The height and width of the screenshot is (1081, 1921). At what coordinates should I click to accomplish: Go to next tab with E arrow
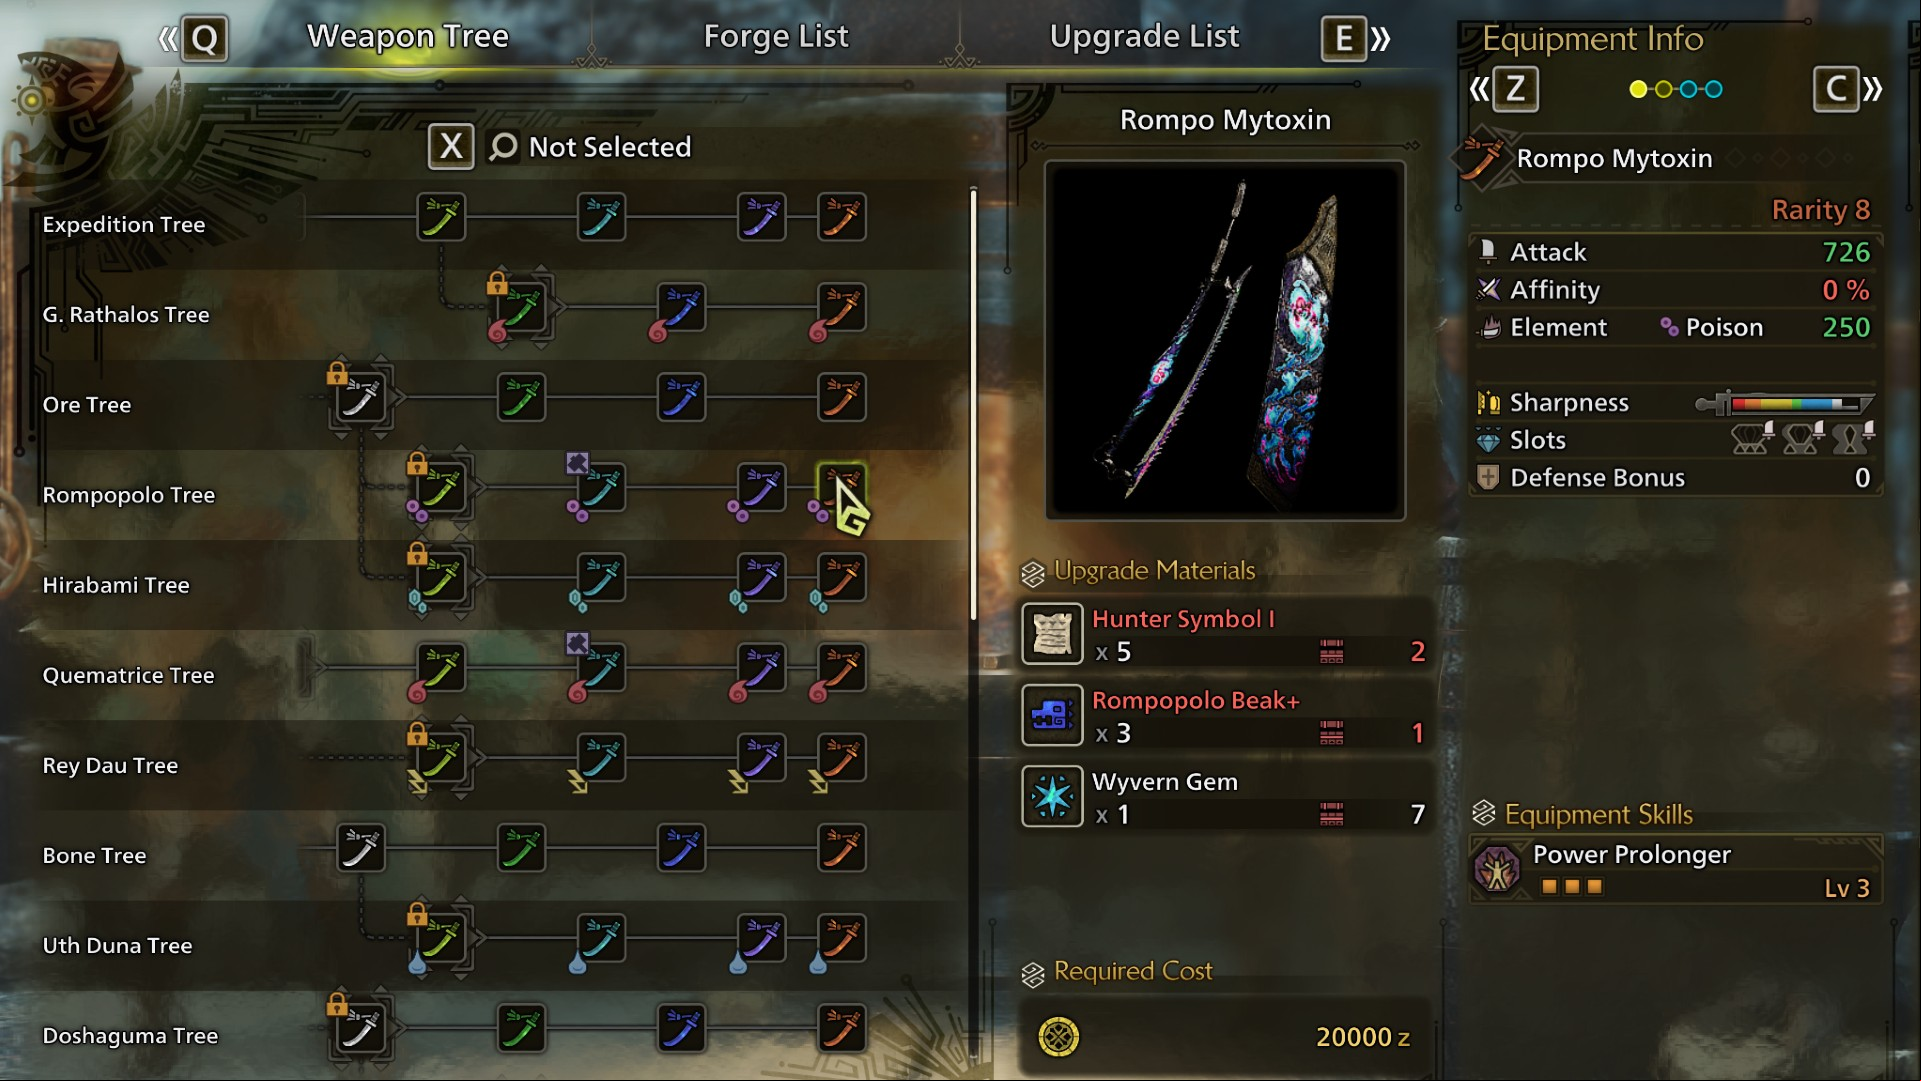pyautogui.click(x=1357, y=39)
